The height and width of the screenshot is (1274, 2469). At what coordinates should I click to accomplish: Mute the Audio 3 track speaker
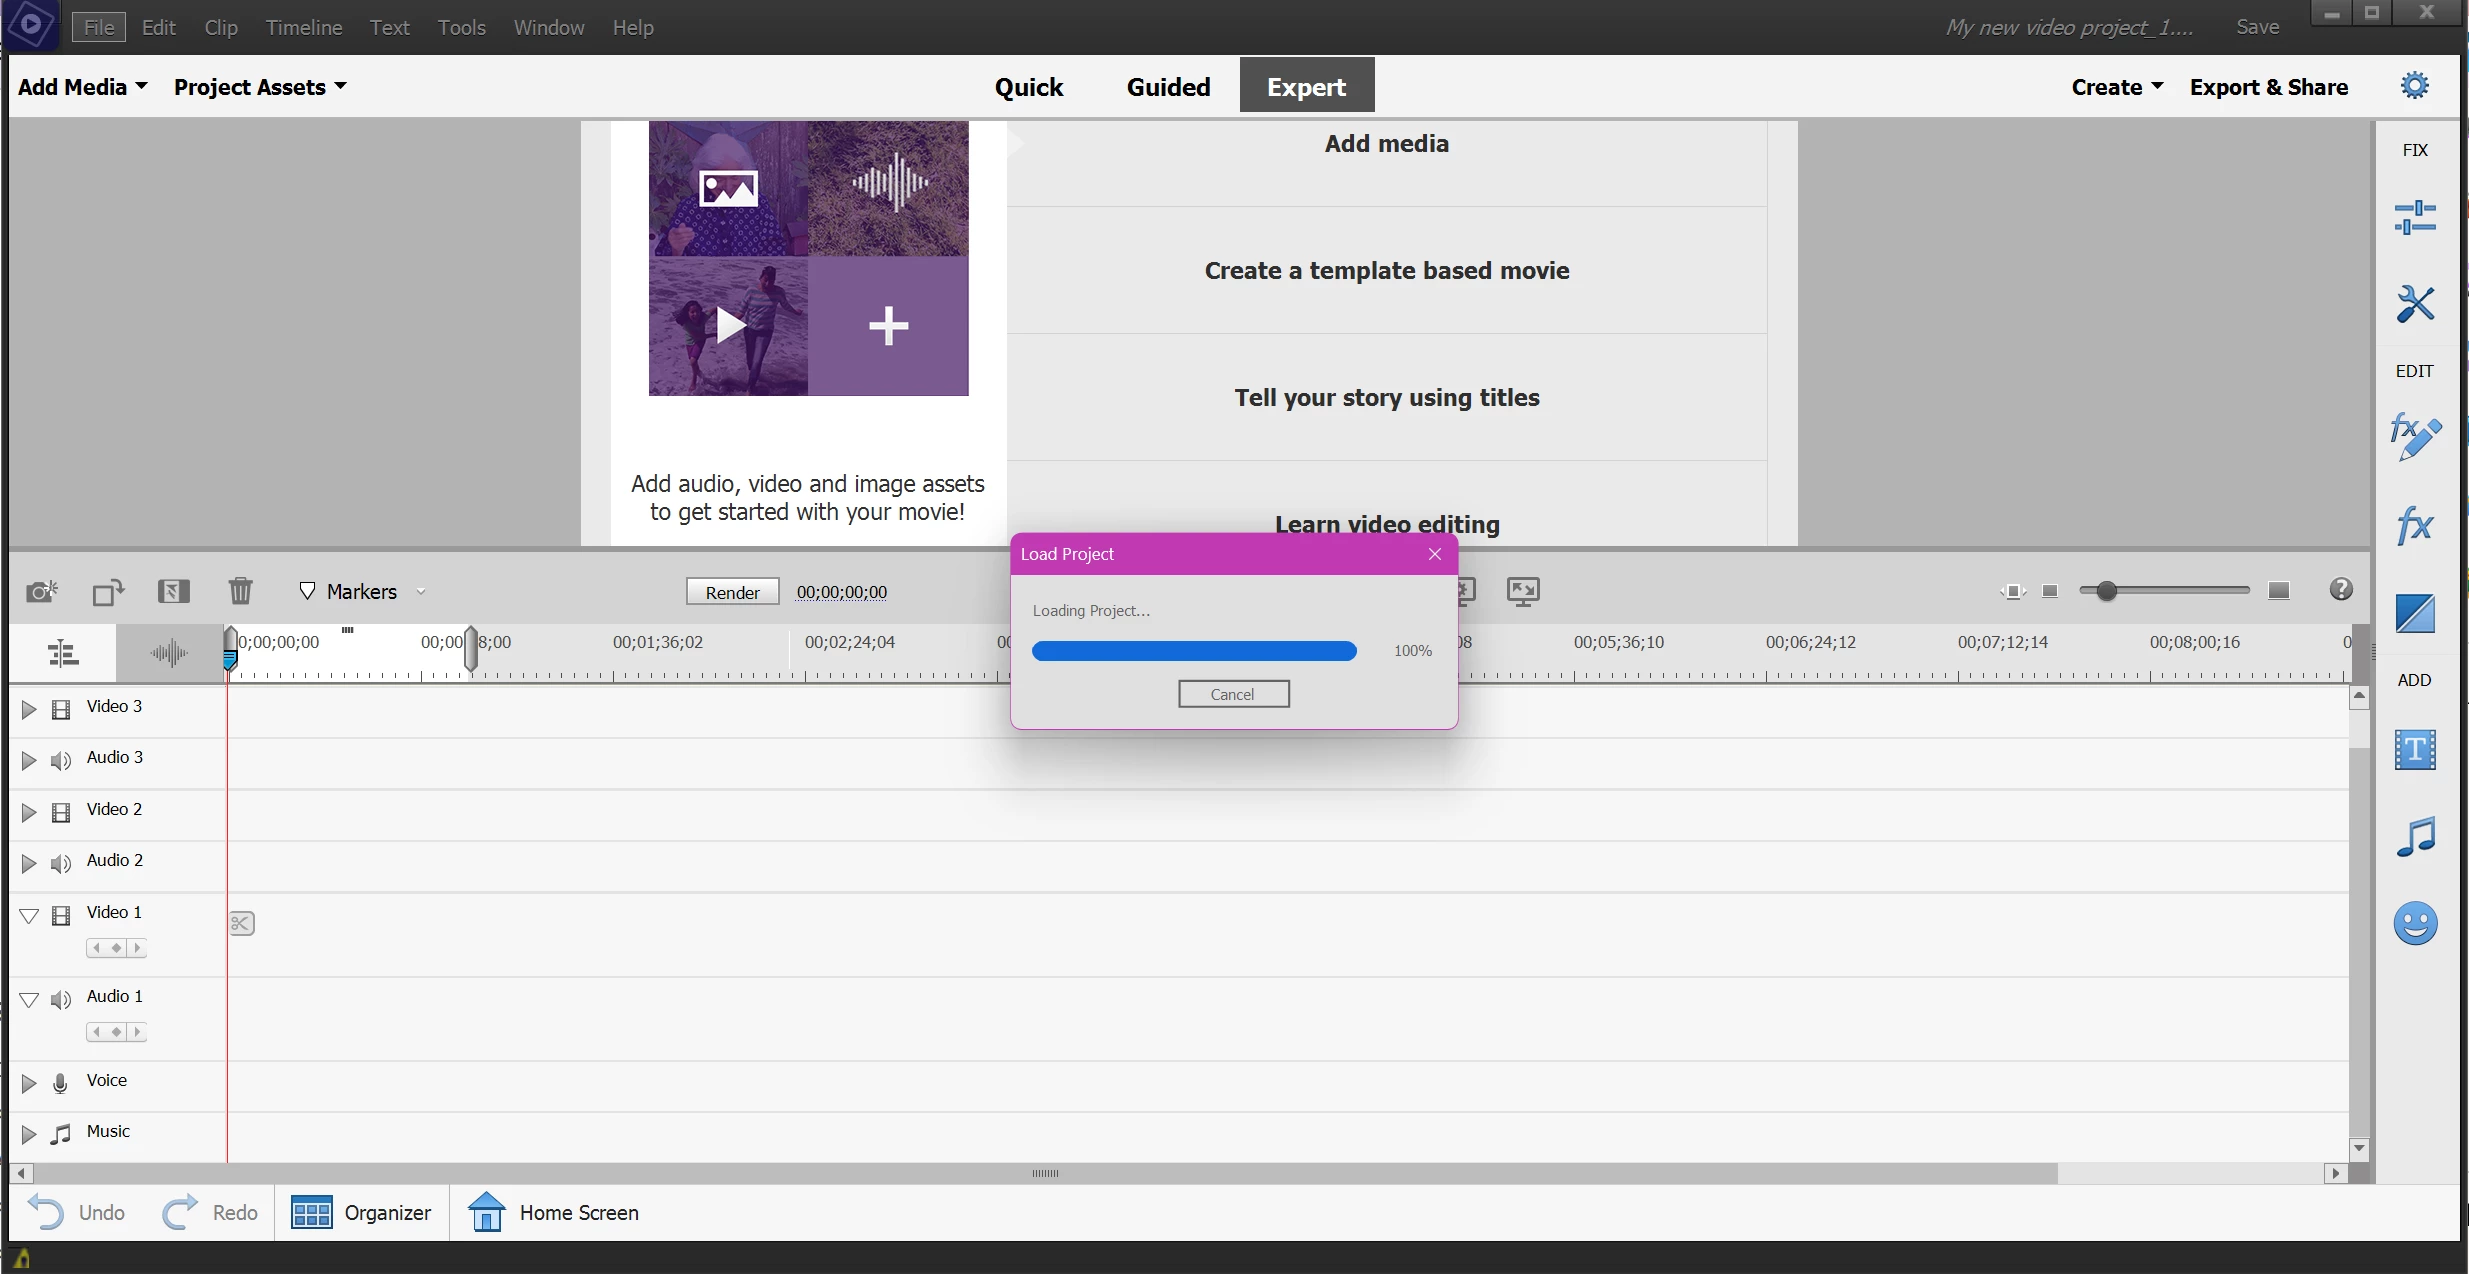tap(61, 760)
